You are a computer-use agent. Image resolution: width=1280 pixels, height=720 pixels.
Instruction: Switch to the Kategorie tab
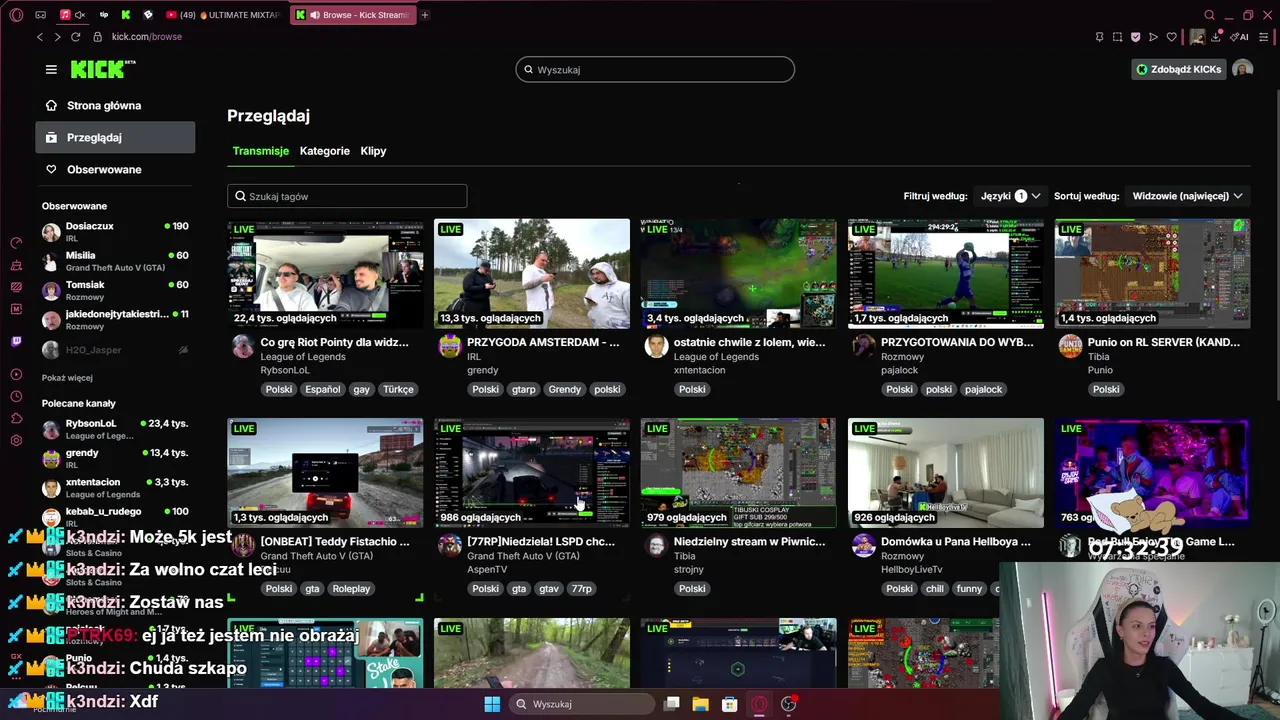(325, 151)
